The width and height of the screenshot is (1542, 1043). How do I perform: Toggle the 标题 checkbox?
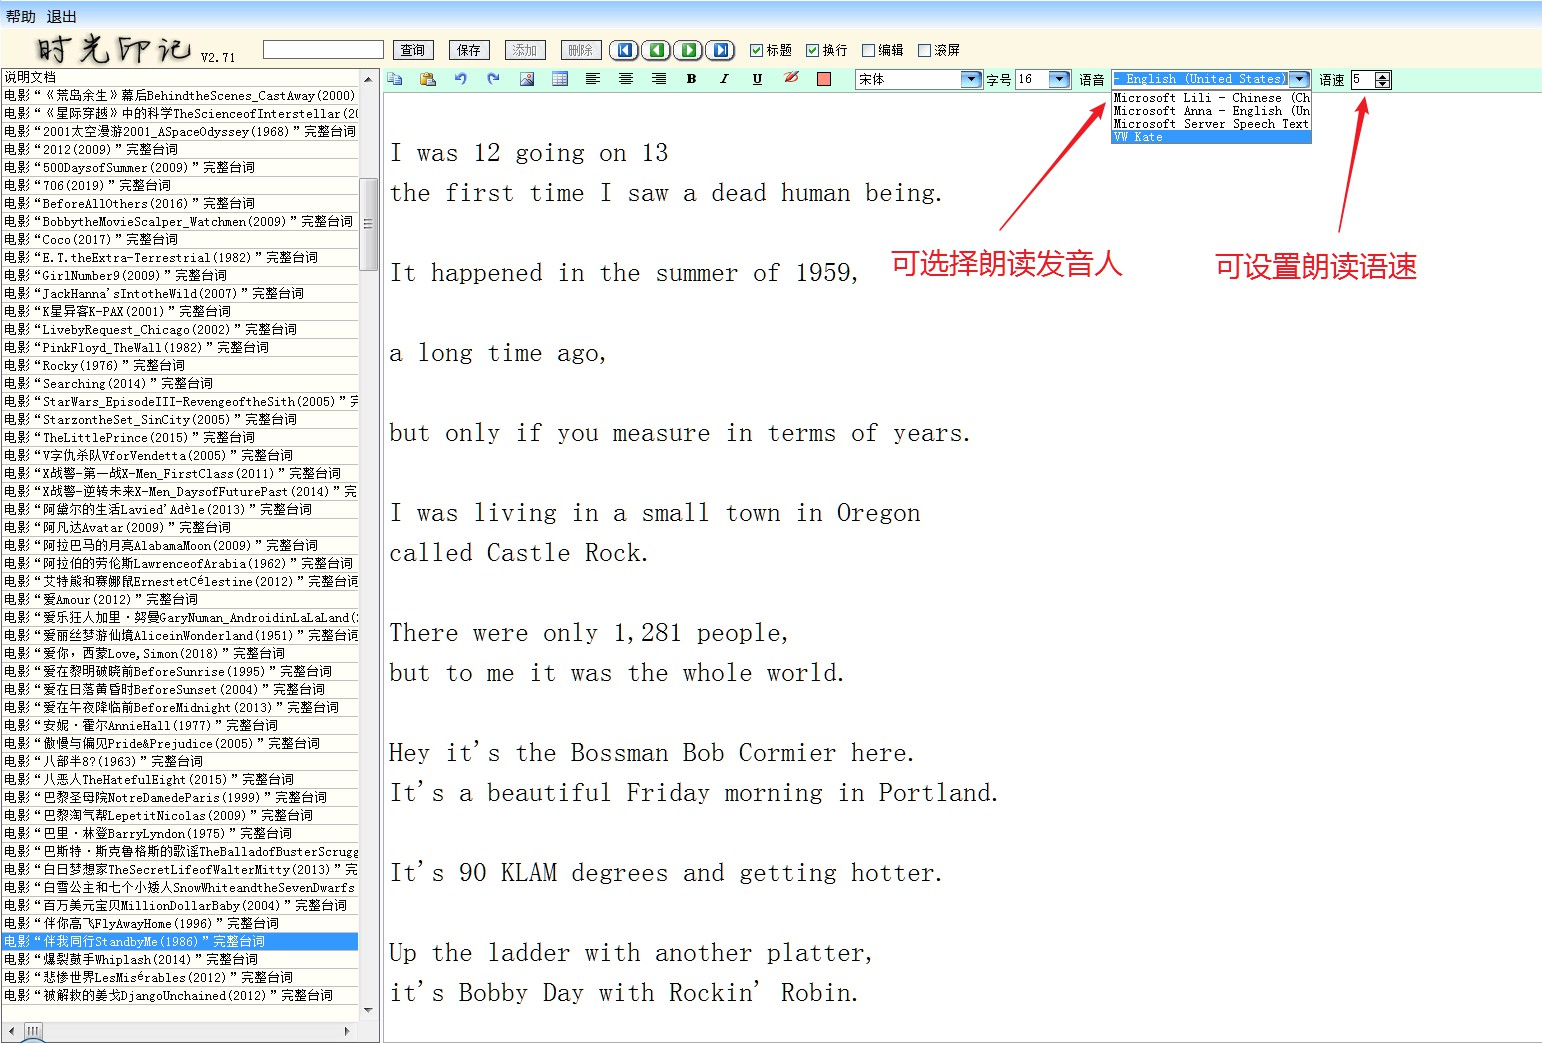coord(757,50)
